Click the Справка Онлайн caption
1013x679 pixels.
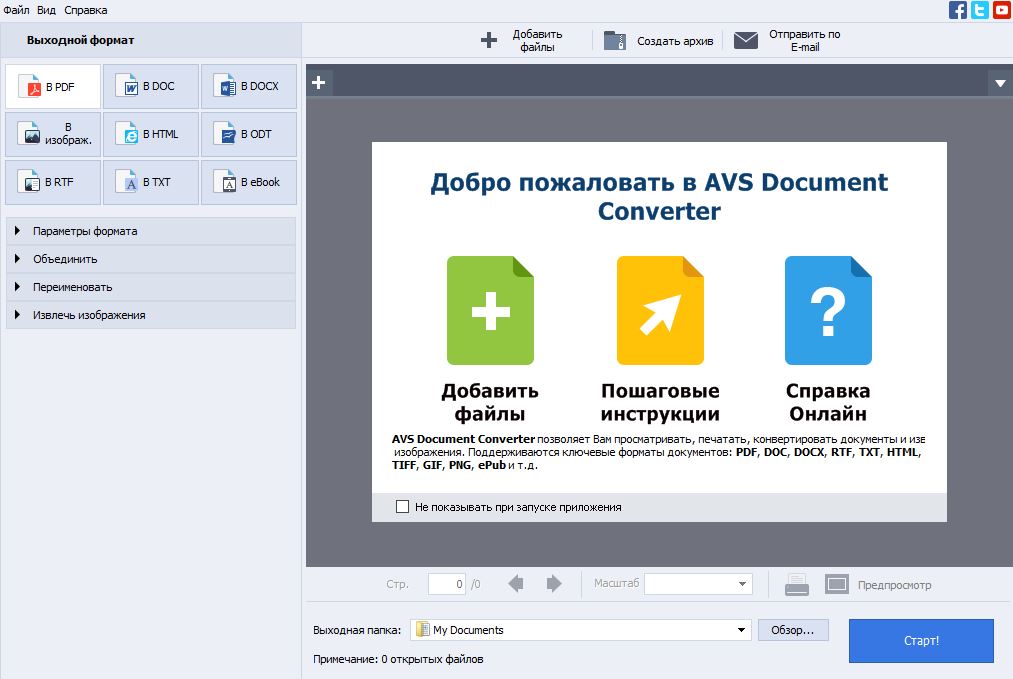coord(828,402)
